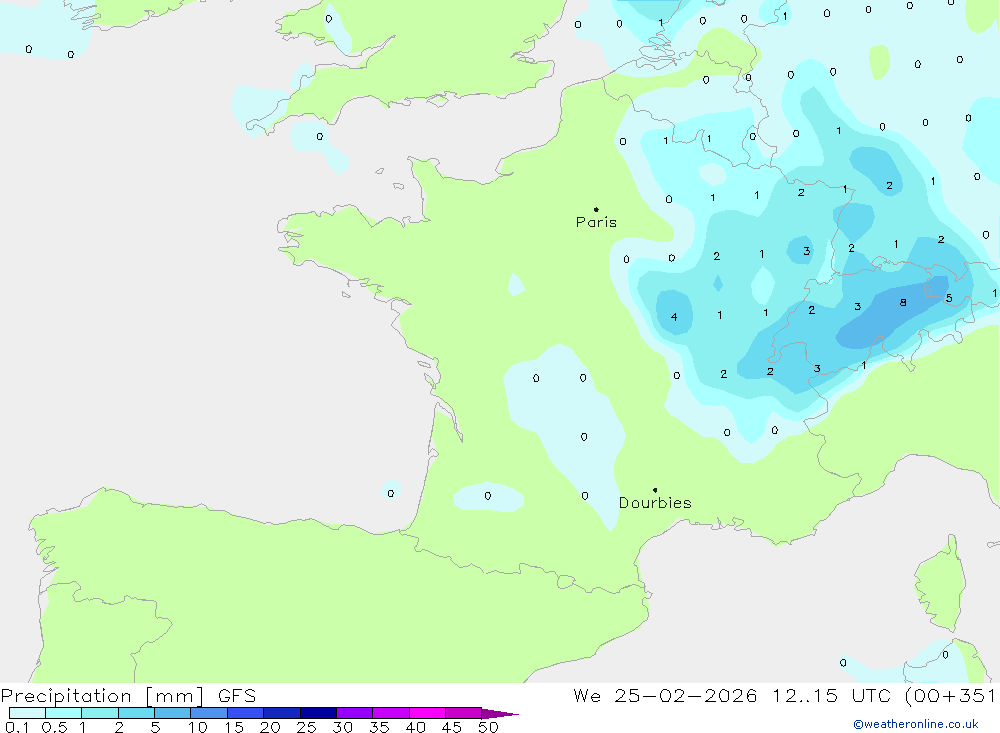Click the precipitation value 5 on the map
Viewport: 1000px width, 733px height.
(x=949, y=298)
